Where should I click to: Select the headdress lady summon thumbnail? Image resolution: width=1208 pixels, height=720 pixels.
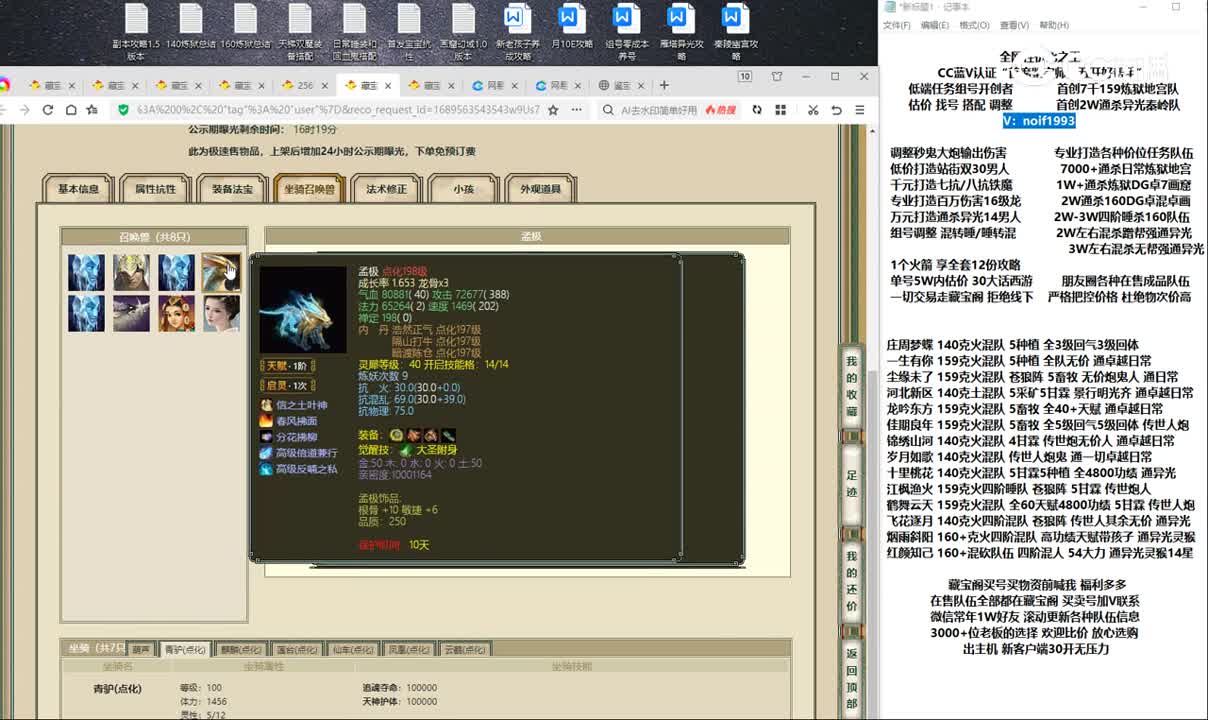(x=176, y=313)
